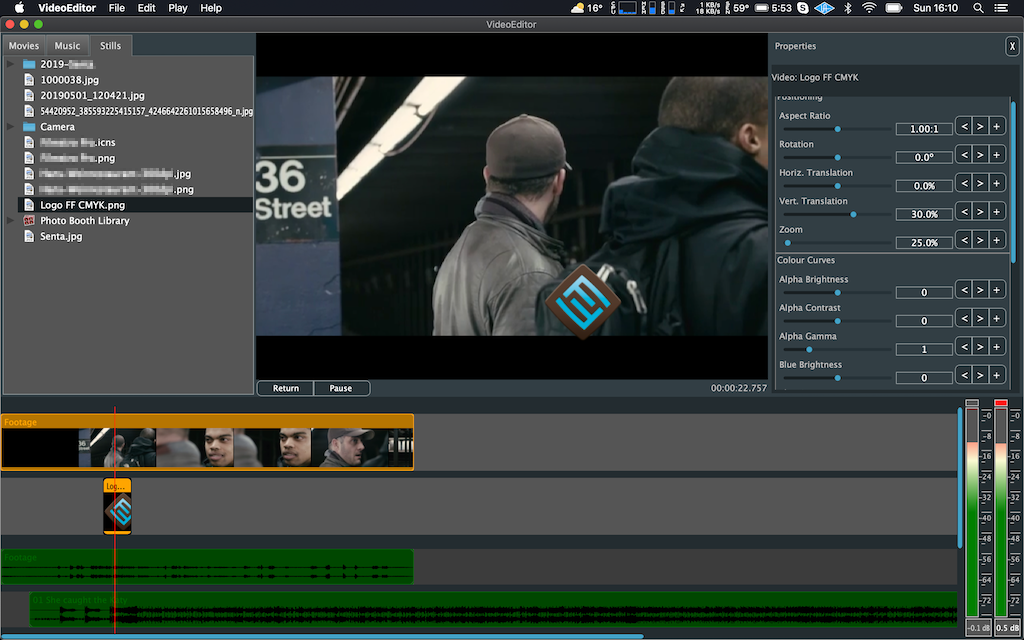
Task: Adjust the Rotation slider
Action: click(x=837, y=157)
